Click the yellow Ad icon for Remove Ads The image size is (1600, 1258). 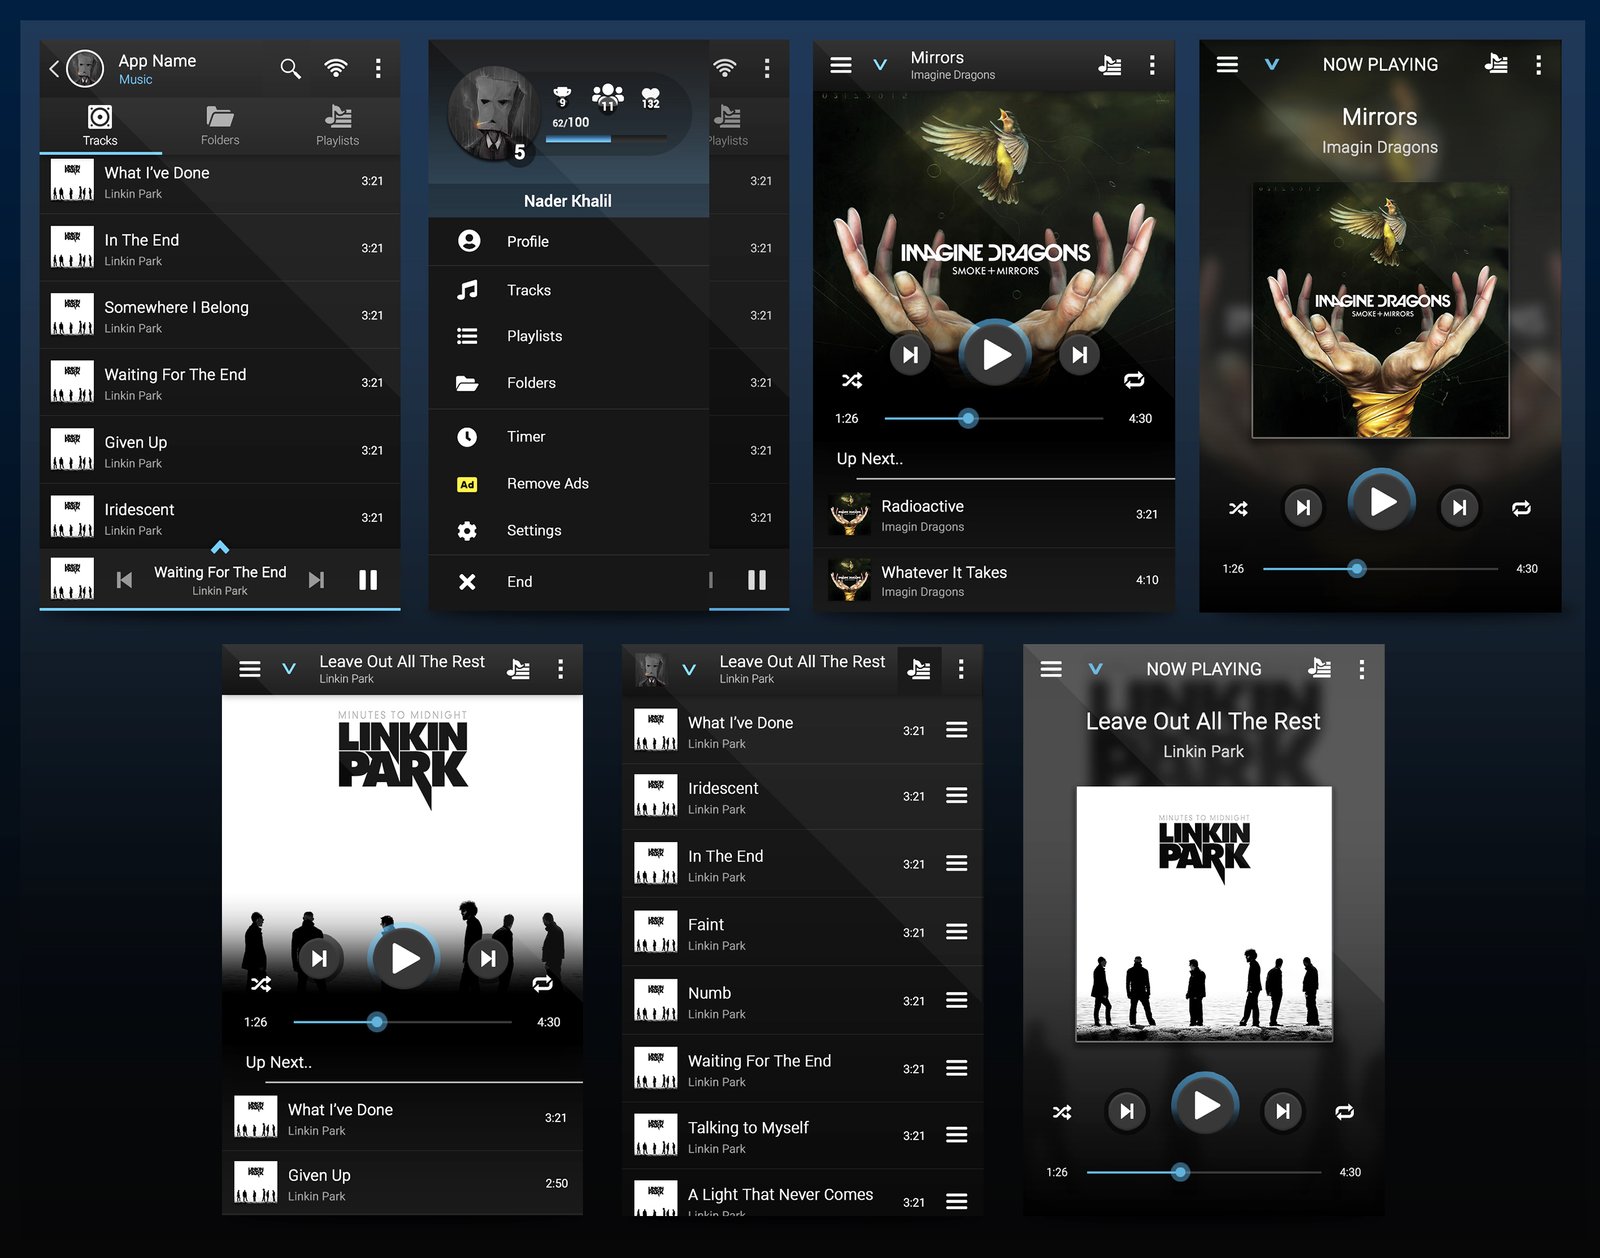467,485
